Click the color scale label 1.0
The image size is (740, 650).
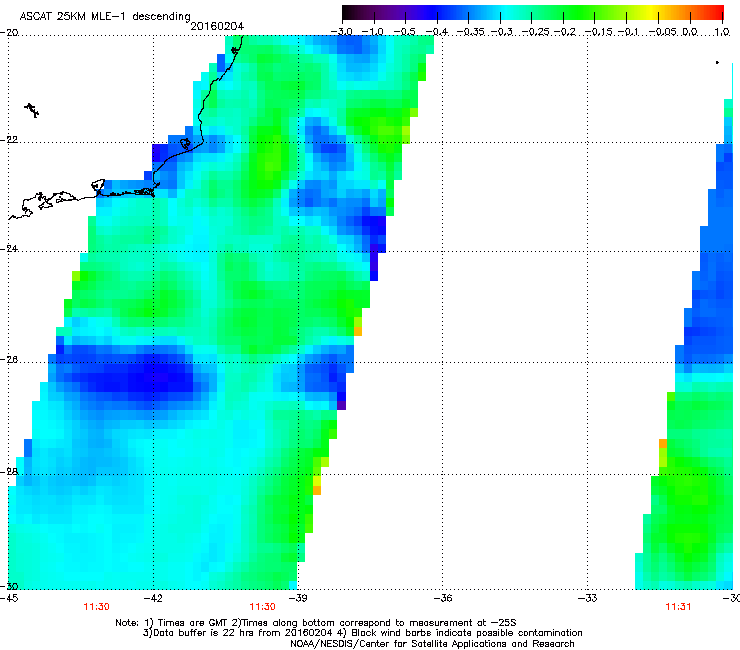click(x=722, y=32)
